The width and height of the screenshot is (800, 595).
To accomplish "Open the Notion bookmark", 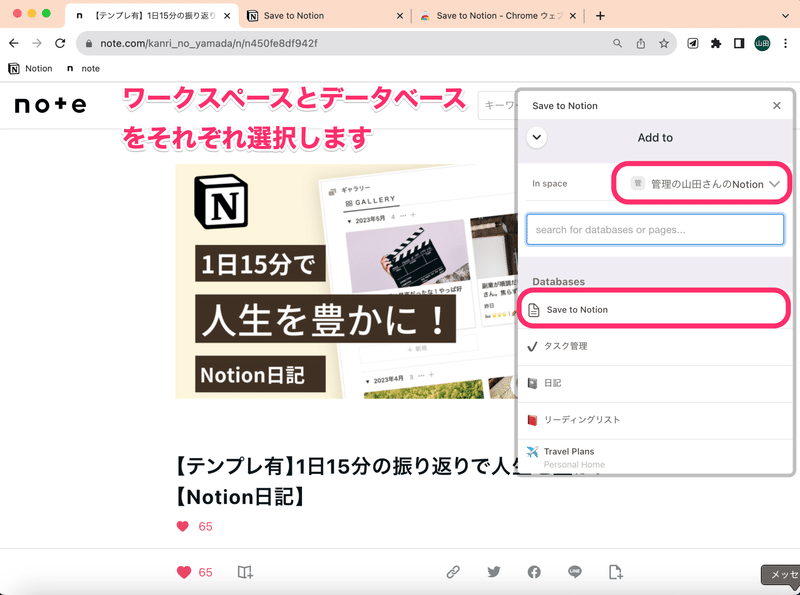I will click(31, 68).
